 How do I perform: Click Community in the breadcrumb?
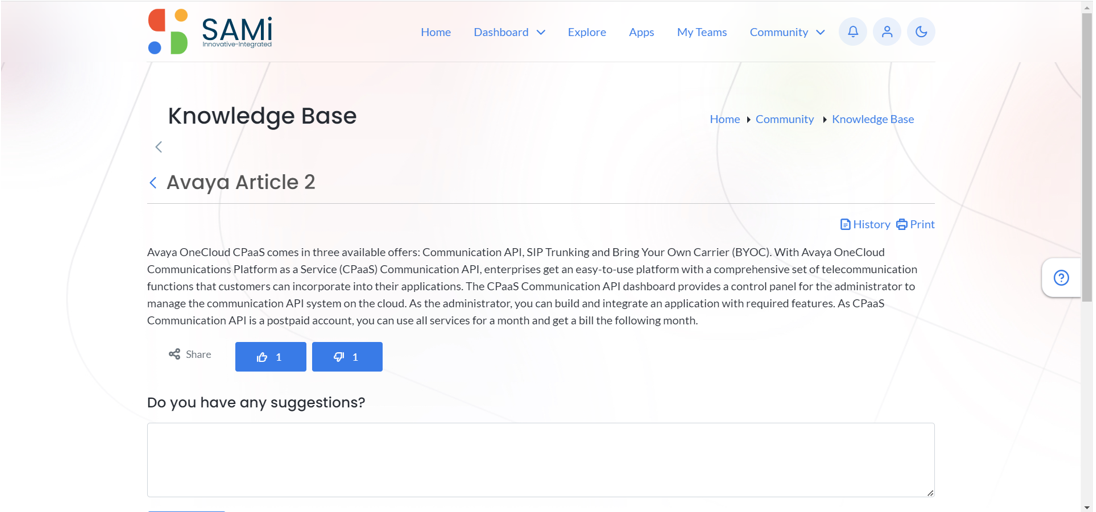pyautogui.click(x=785, y=119)
